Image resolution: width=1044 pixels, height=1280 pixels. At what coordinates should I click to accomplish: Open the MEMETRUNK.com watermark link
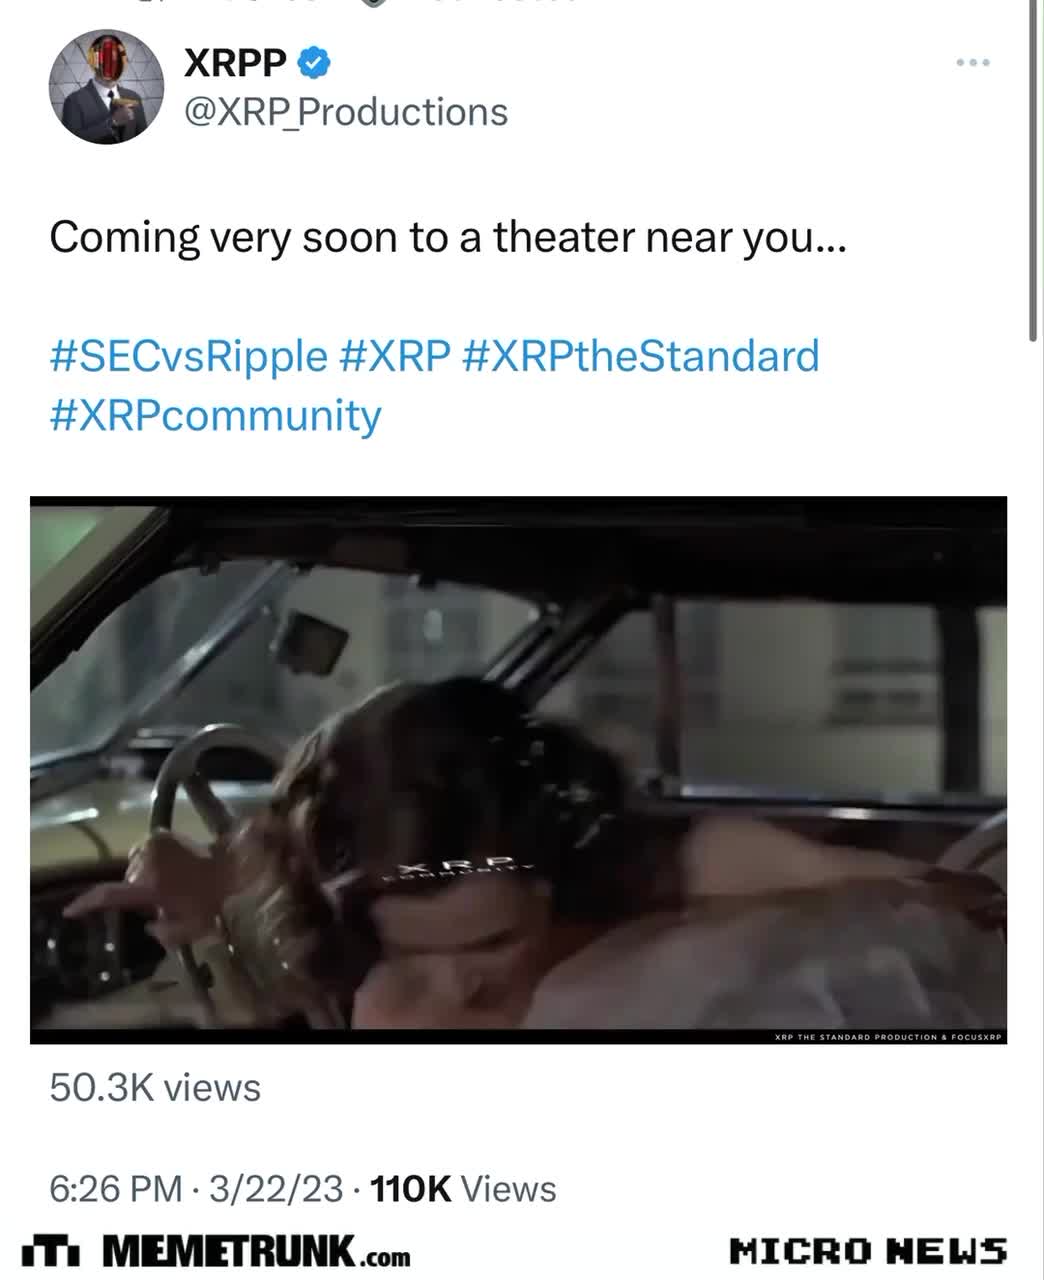click(x=256, y=1251)
